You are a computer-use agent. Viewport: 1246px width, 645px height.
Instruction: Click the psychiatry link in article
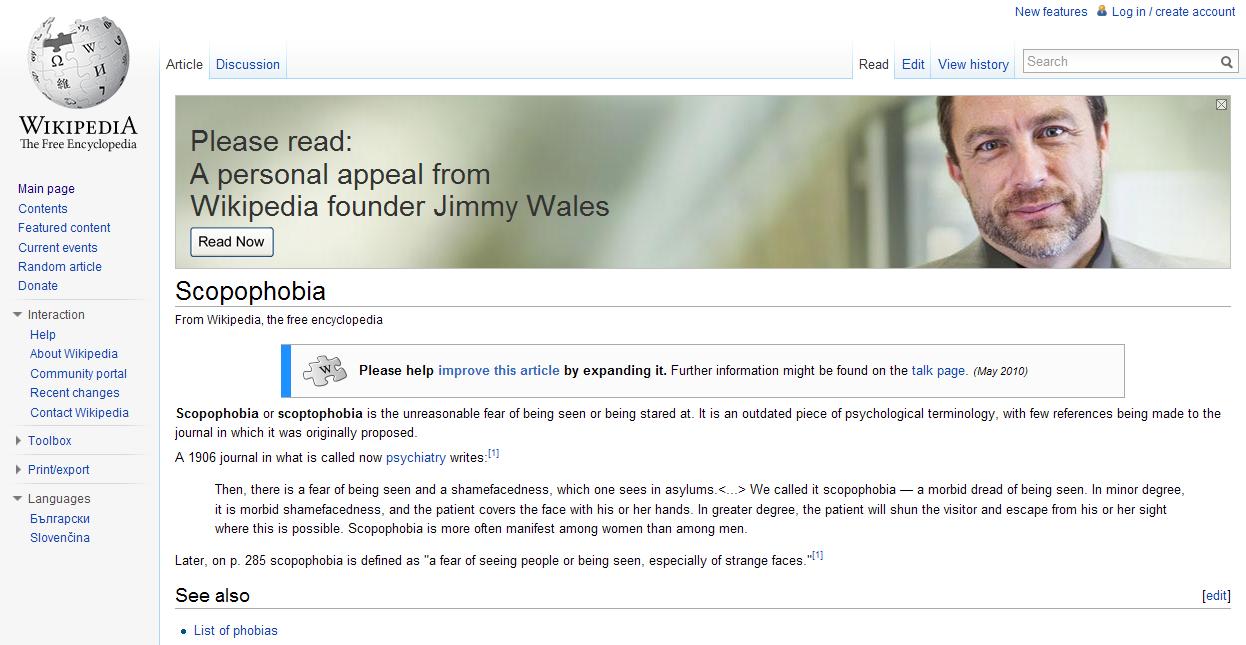pyautogui.click(x=416, y=458)
